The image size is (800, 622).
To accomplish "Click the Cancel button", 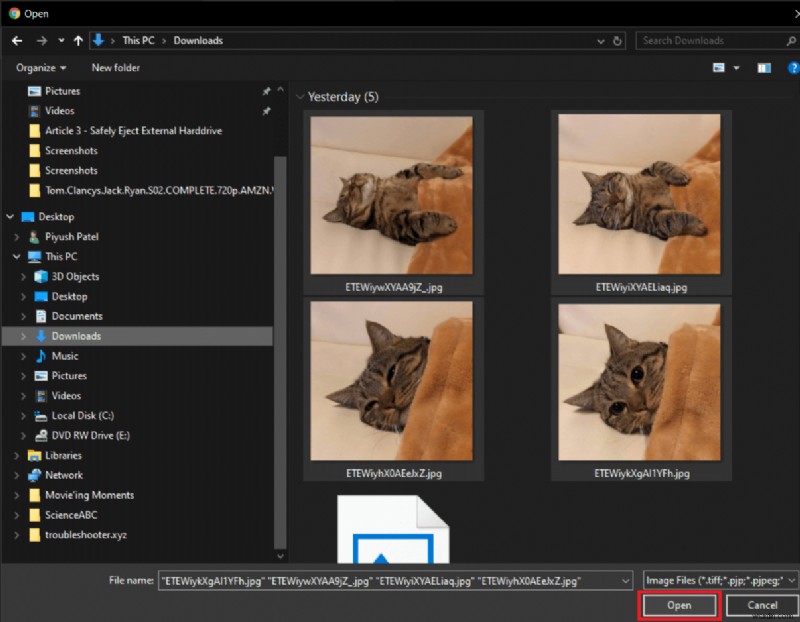I will (762, 605).
